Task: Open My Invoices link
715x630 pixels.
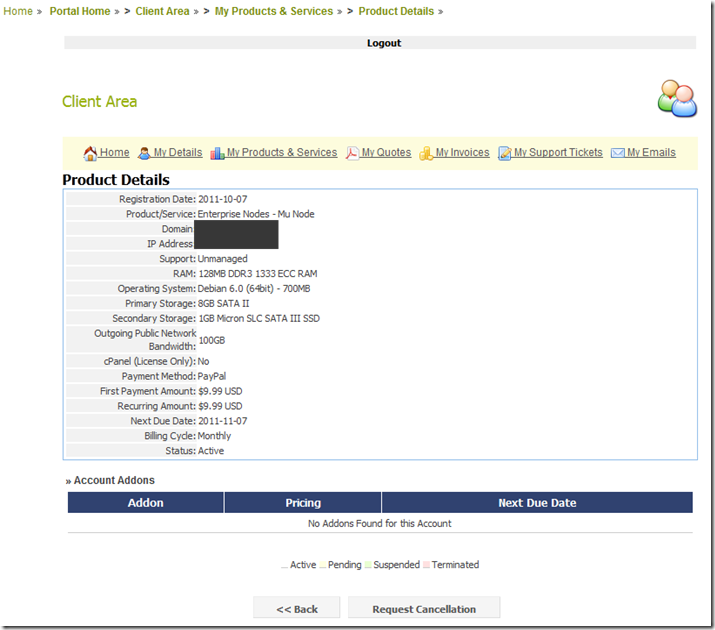Action: [x=462, y=152]
